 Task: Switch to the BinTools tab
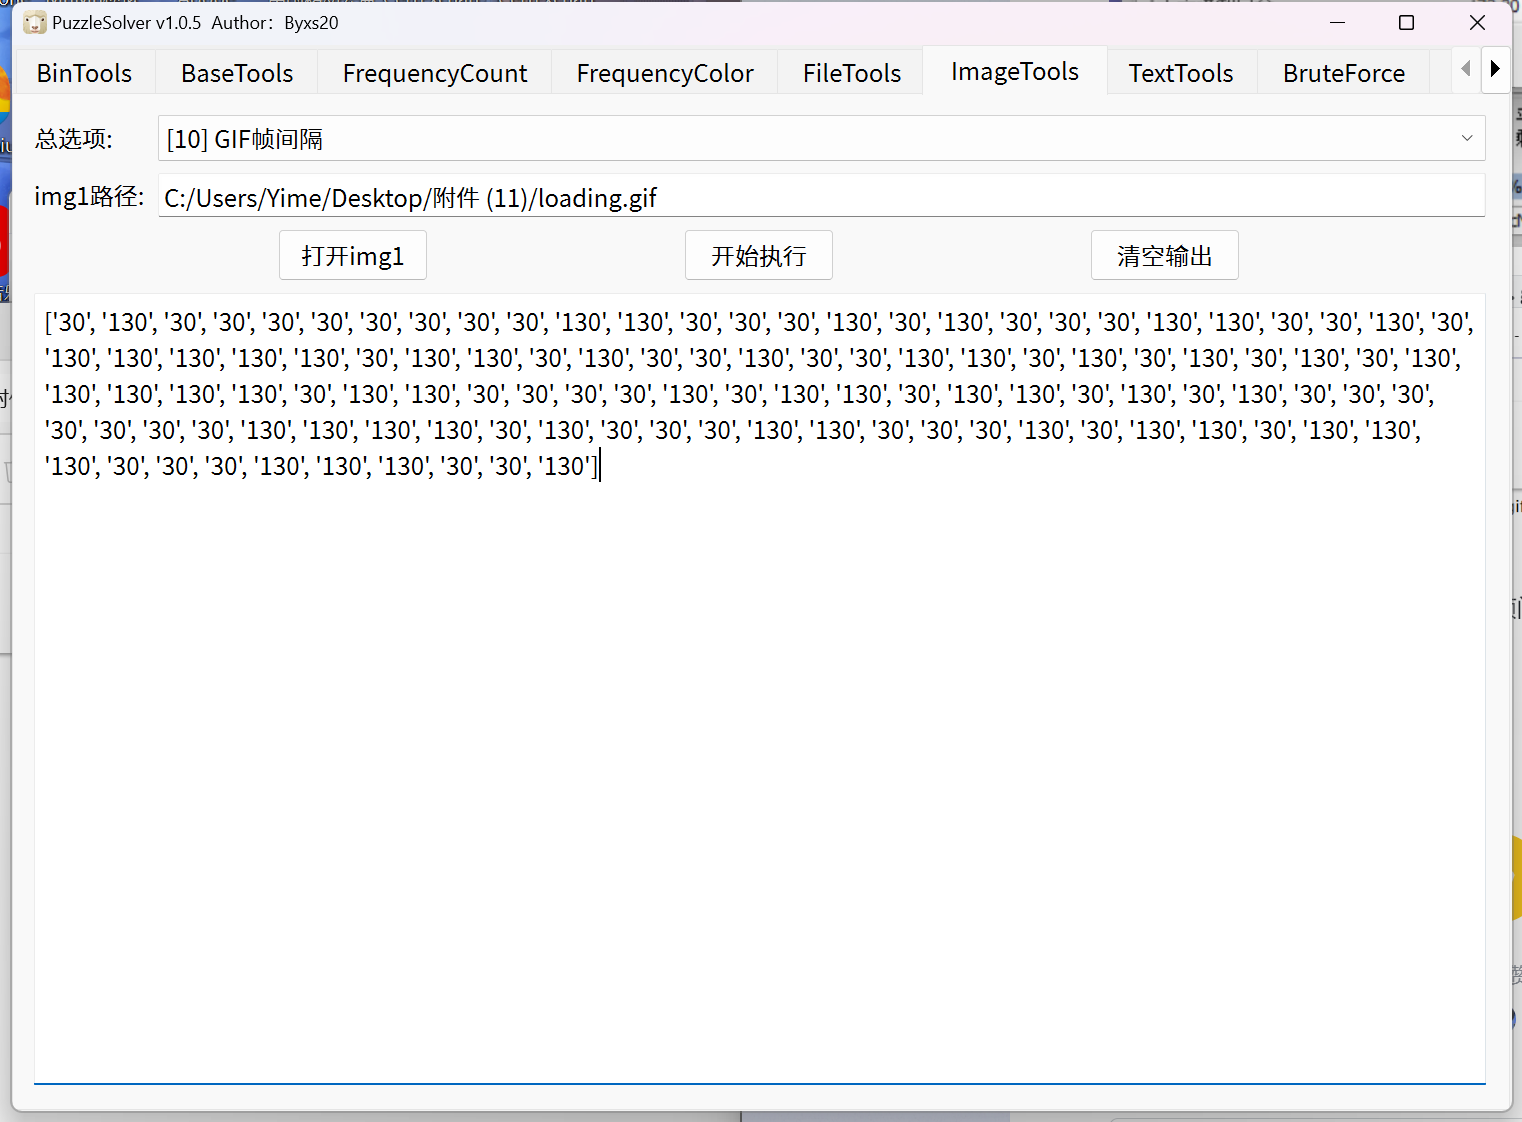click(x=84, y=73)
